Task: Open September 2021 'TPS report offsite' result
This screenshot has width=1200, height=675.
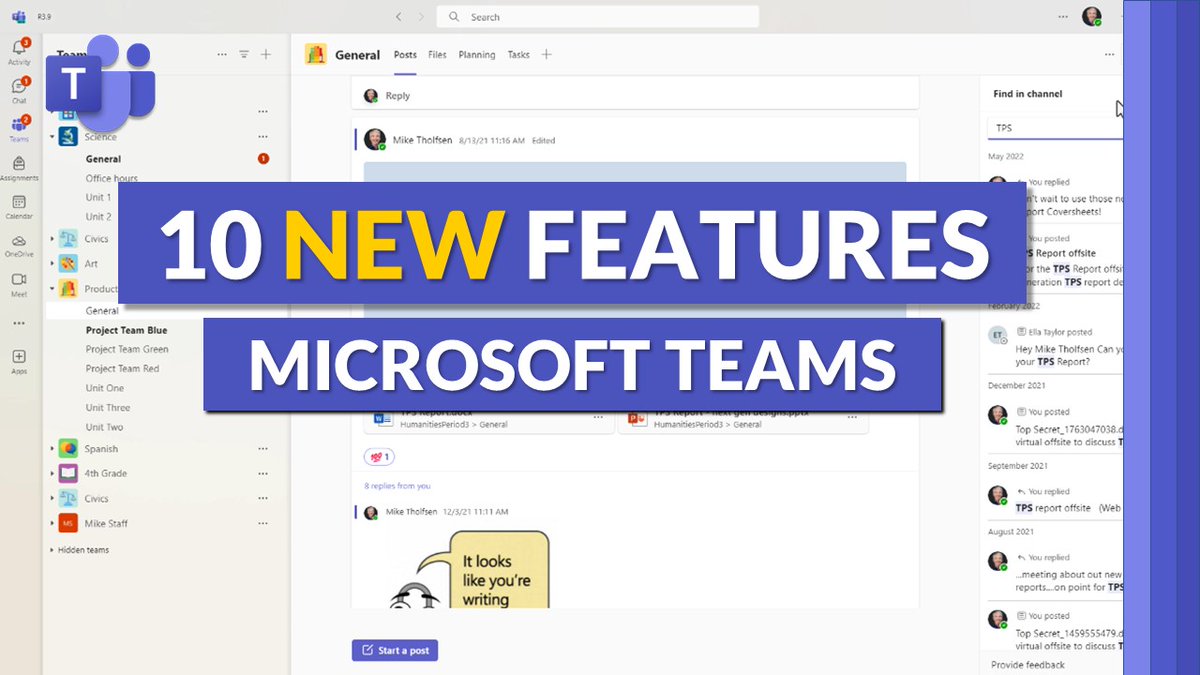Action: [1056, 500]
